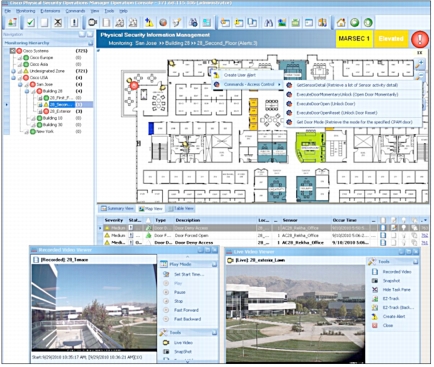The image size is (434, 367).
Task: Click the Snapshot icon in Live Video tools
Action: coord(375,281)
